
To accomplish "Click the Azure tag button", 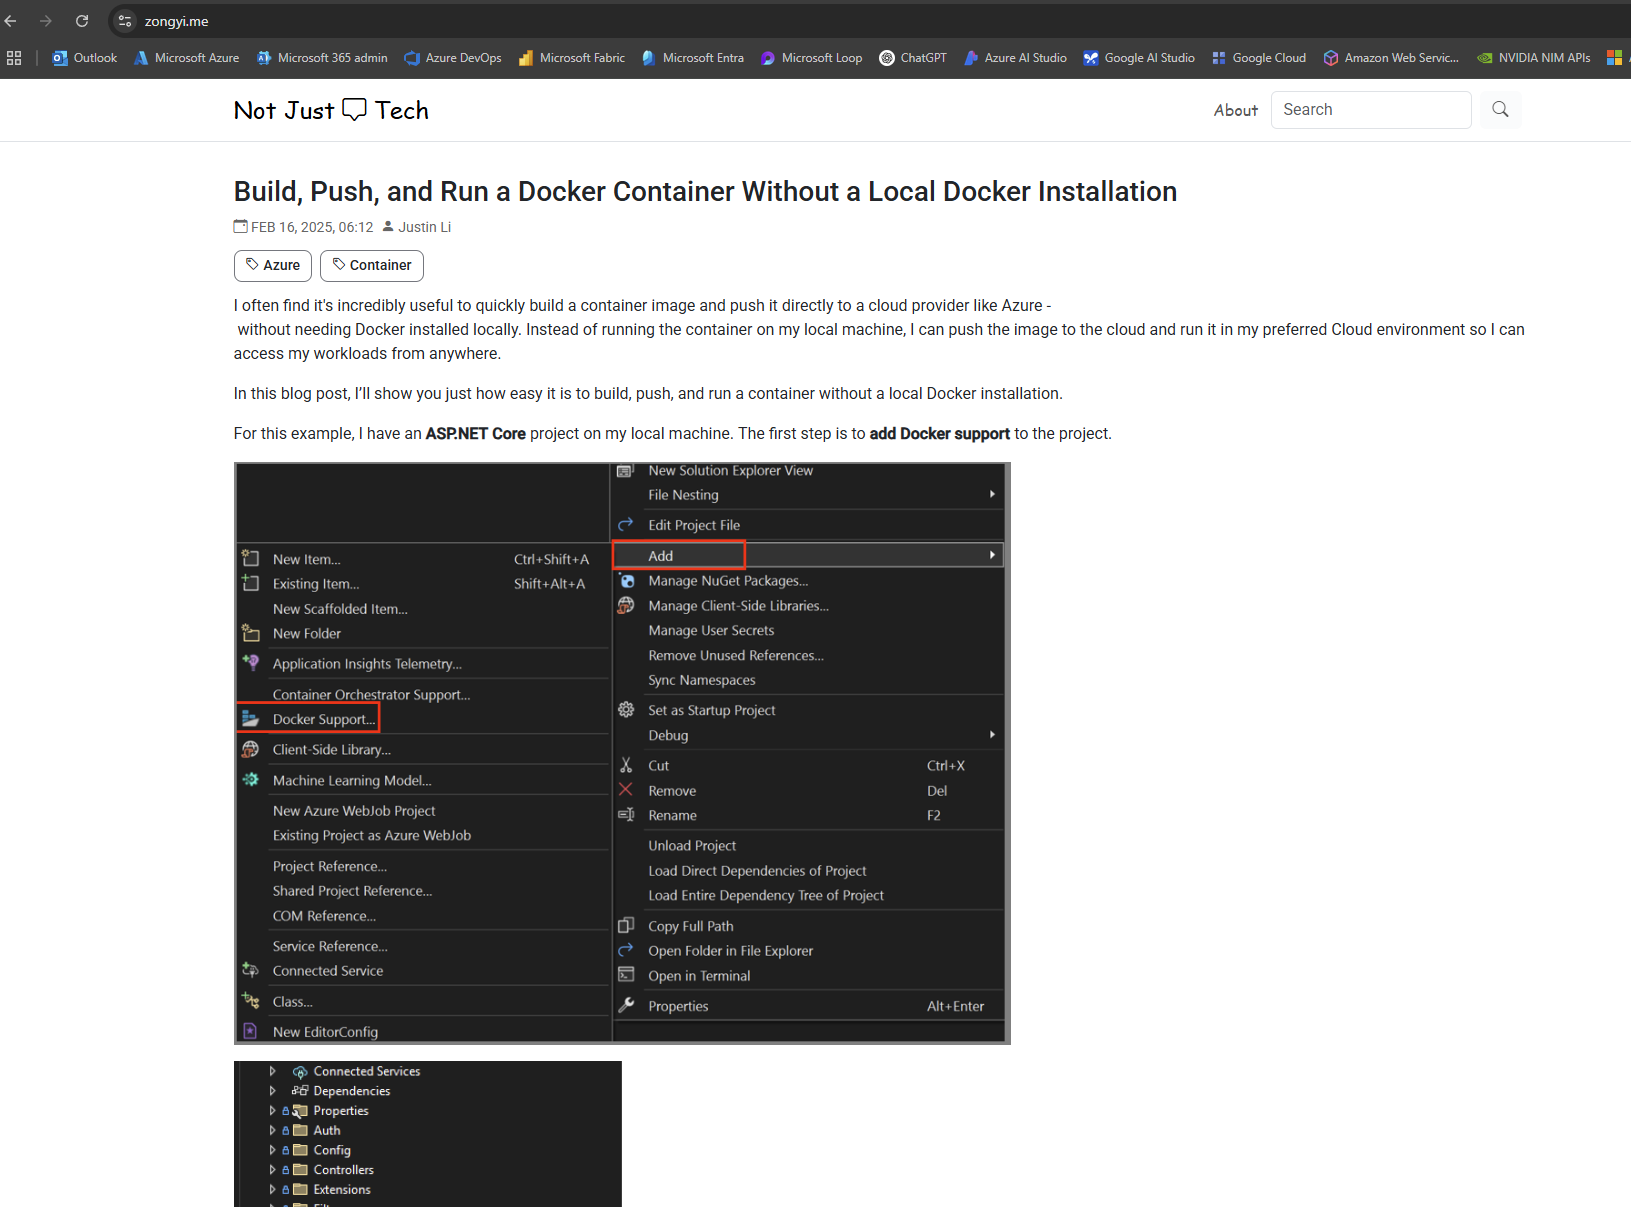I will (273, 265).
